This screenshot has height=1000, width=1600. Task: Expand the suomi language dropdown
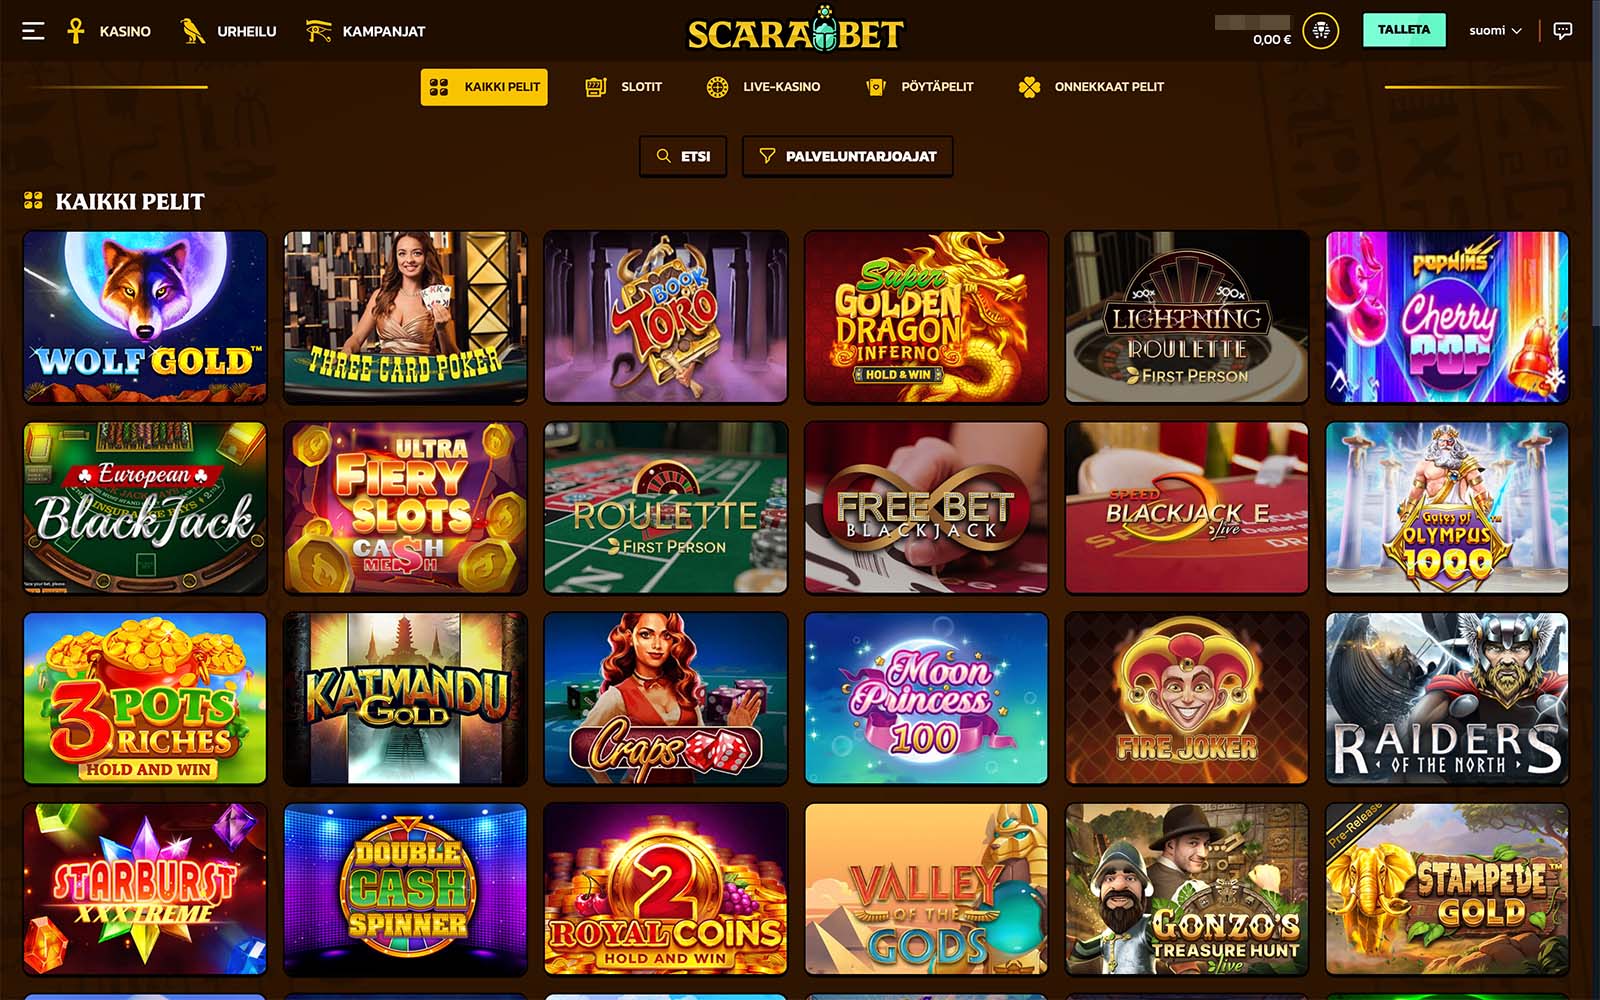coord(1495,31)
